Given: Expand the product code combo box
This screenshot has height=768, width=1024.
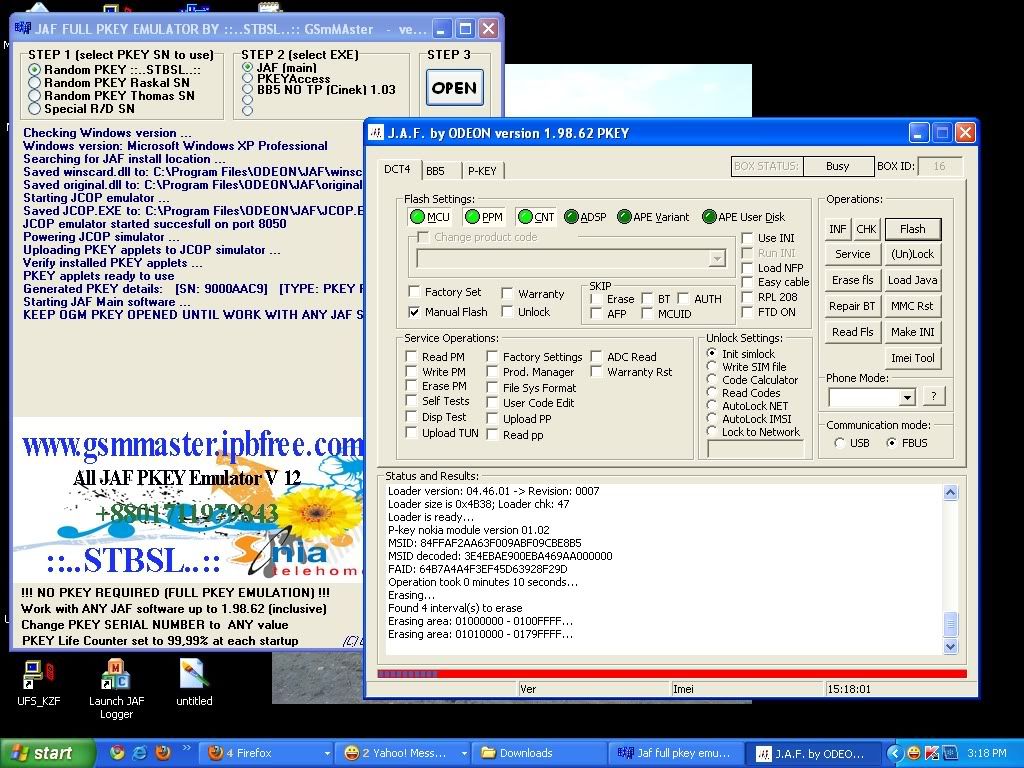Looking at the screenshot, I should (x=717, y=259).
